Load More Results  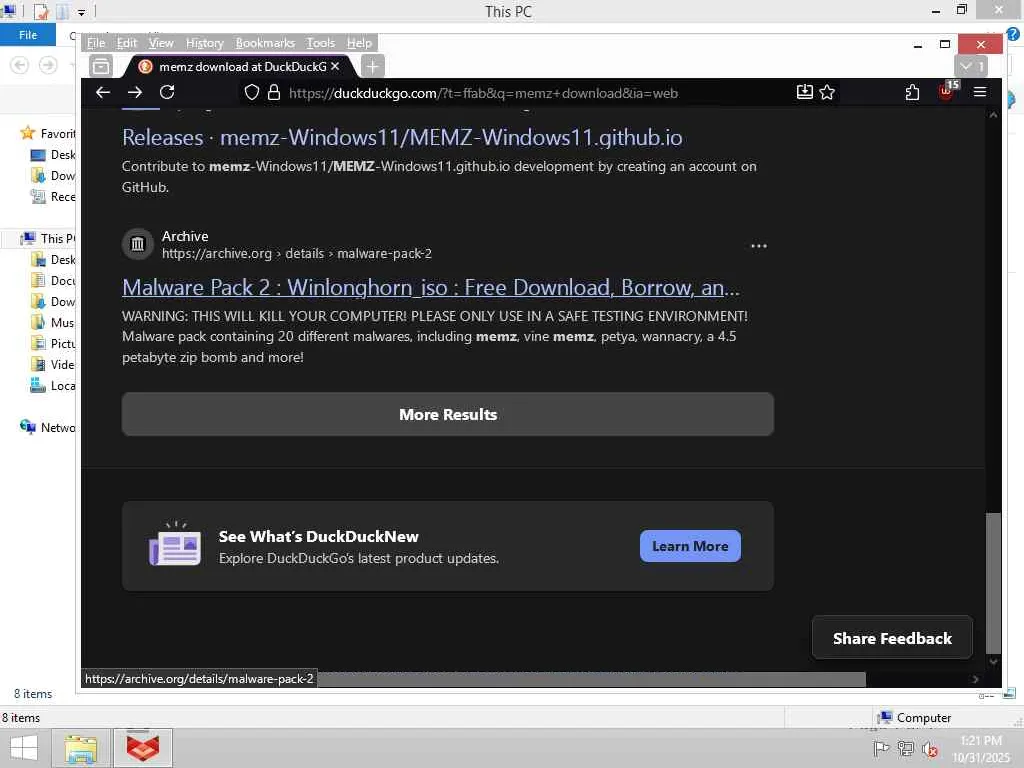448,415
